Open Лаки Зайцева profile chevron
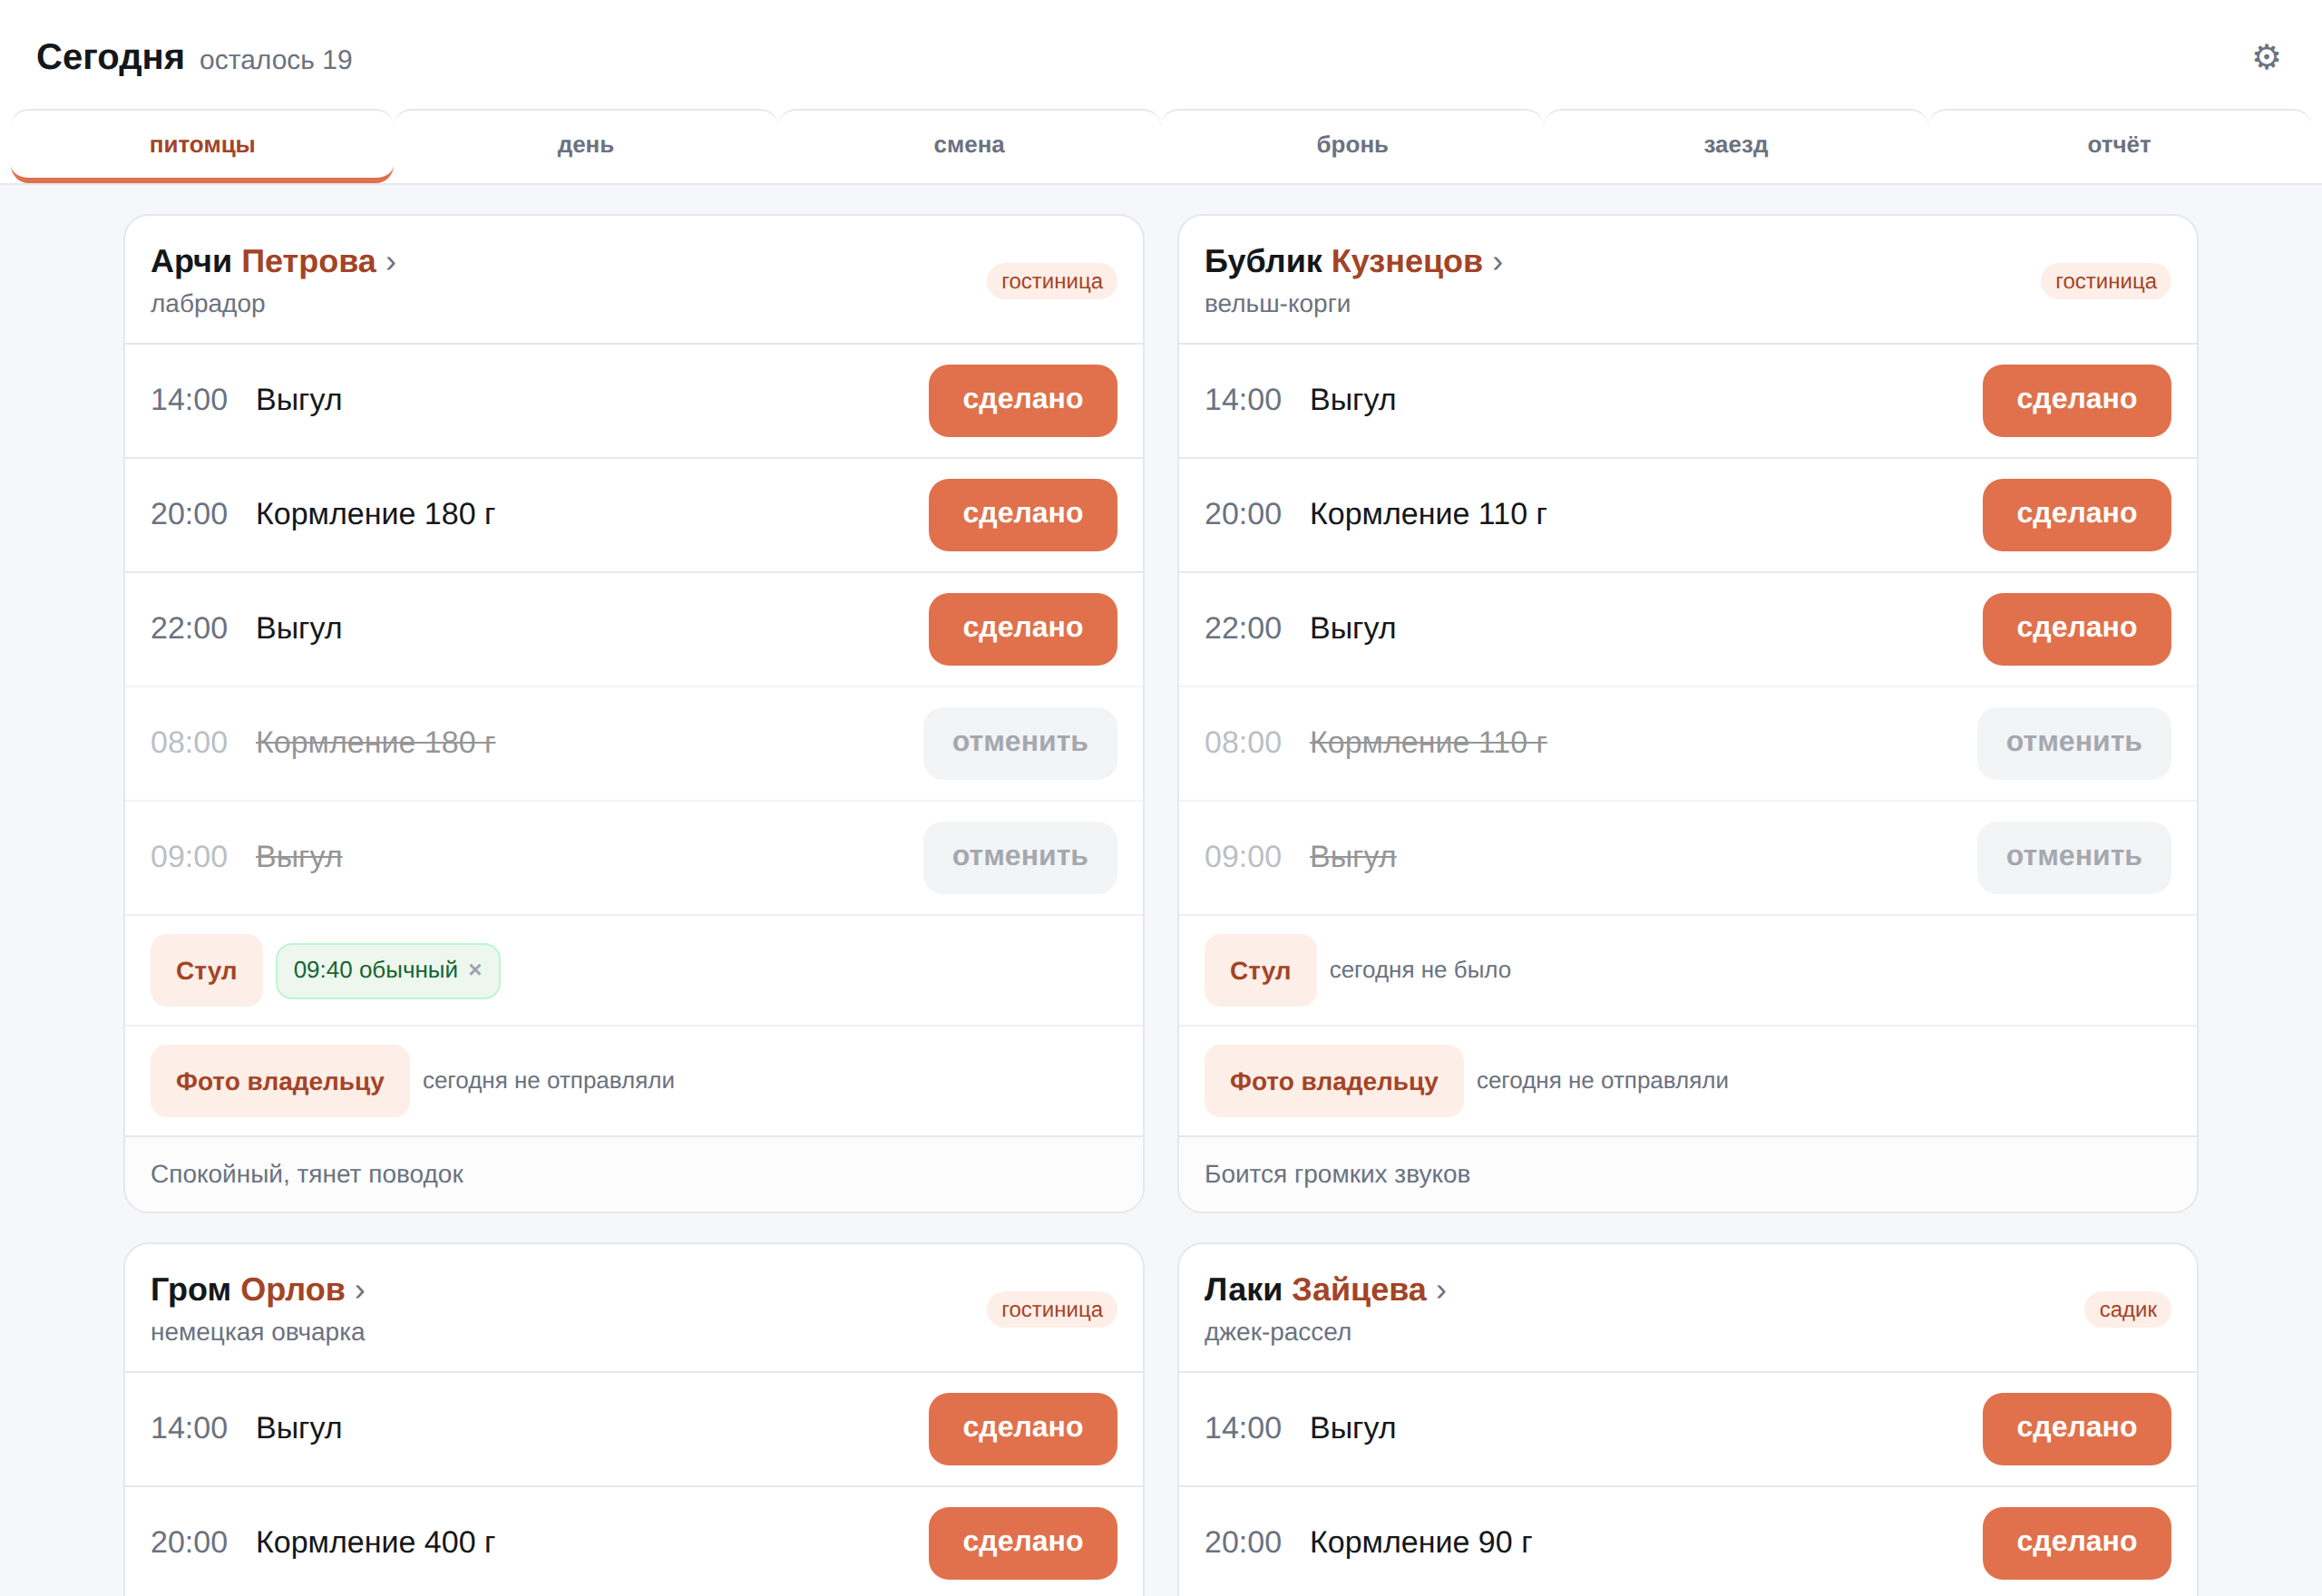 click(x=1441, y=1291)
